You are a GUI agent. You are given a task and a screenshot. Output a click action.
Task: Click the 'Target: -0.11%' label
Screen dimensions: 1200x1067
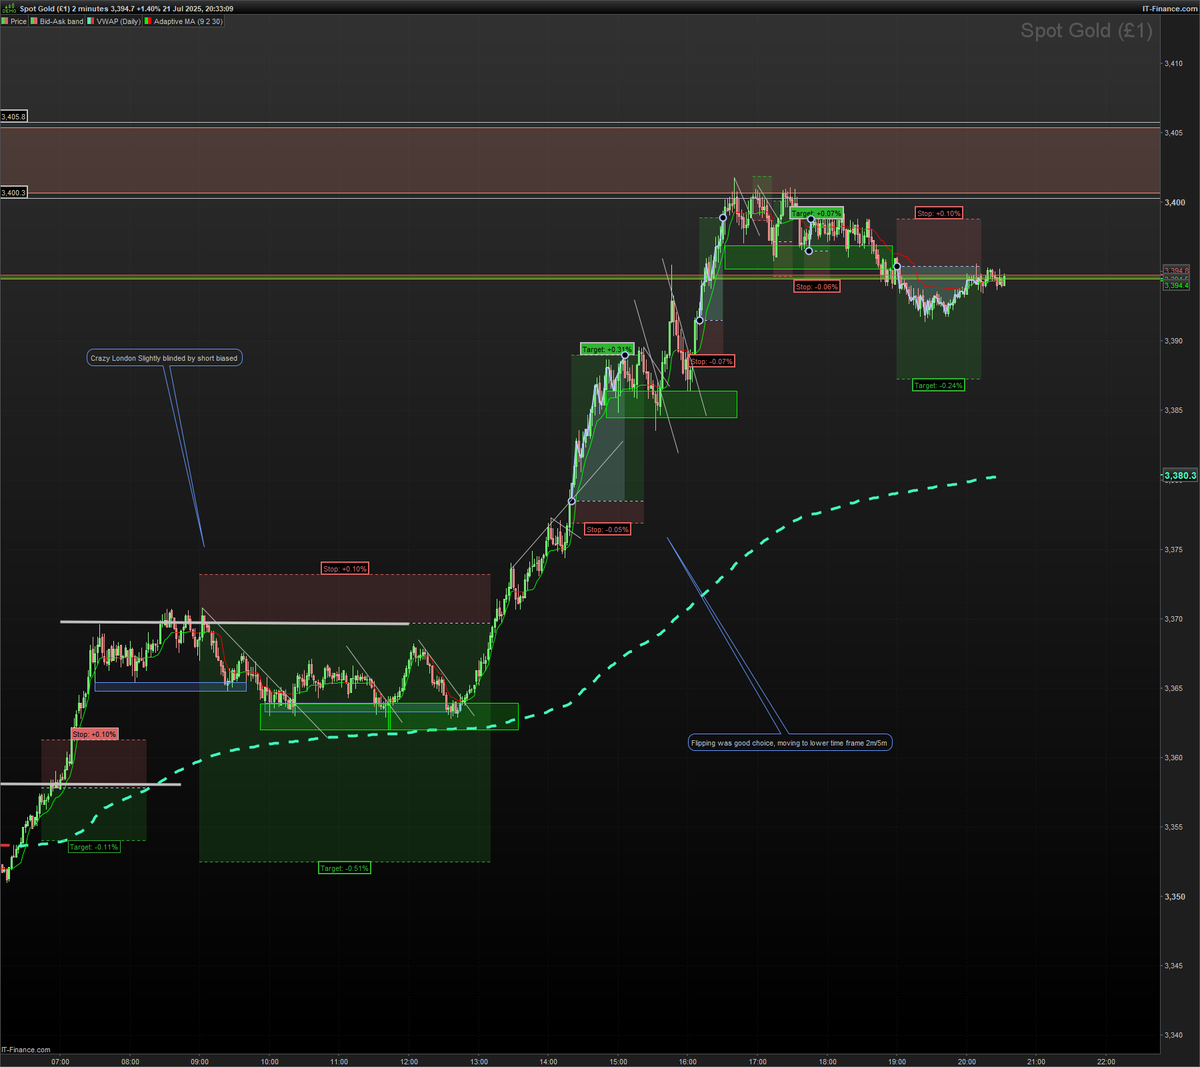[94, 847]
